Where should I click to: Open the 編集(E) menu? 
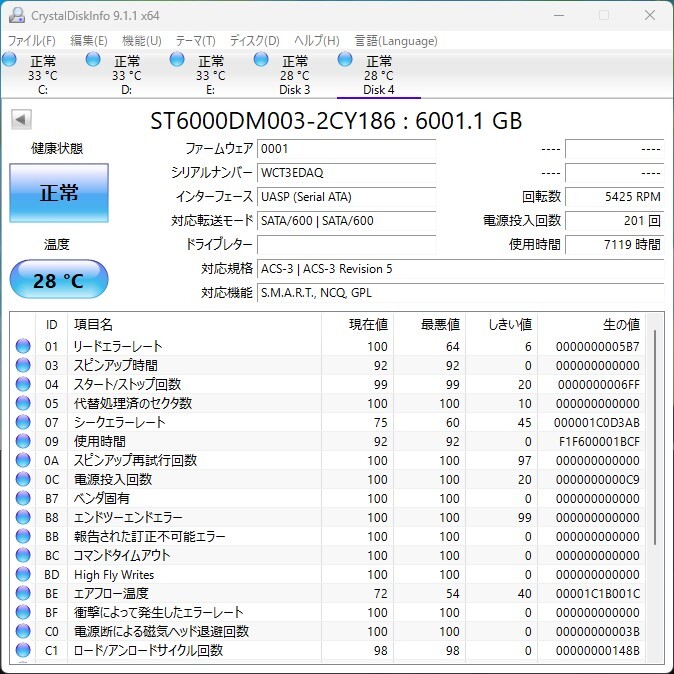[89, 41]
